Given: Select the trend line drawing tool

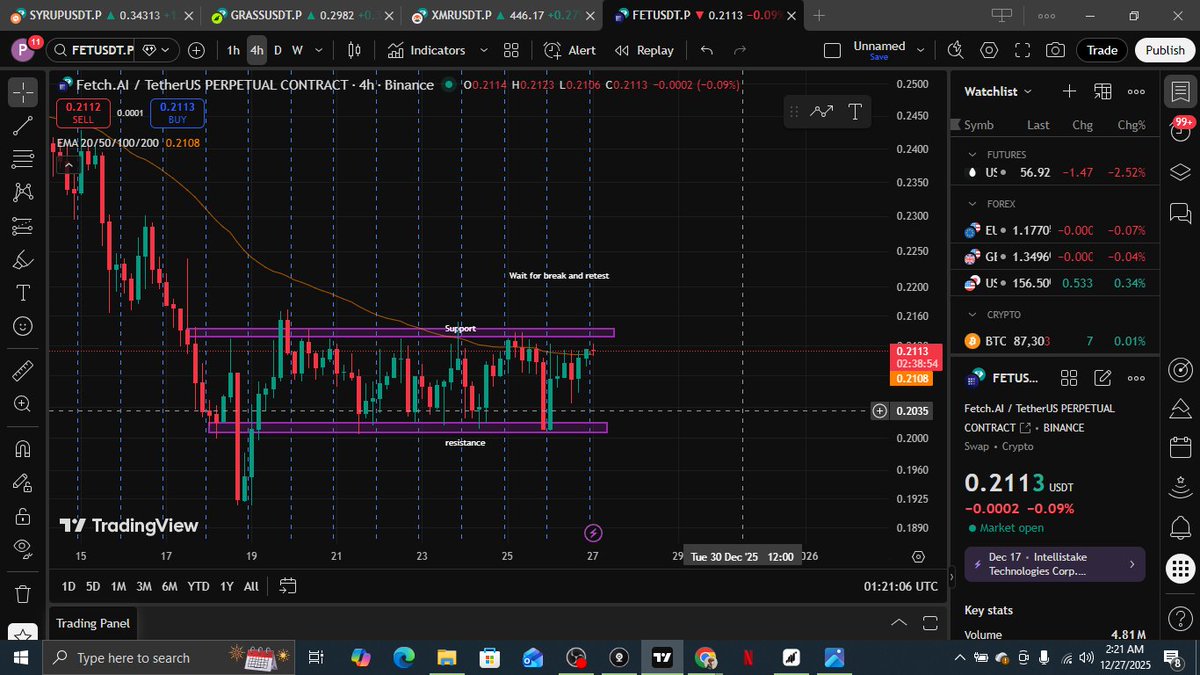Looking at the screenshot, I should click(x=23, y=125).
